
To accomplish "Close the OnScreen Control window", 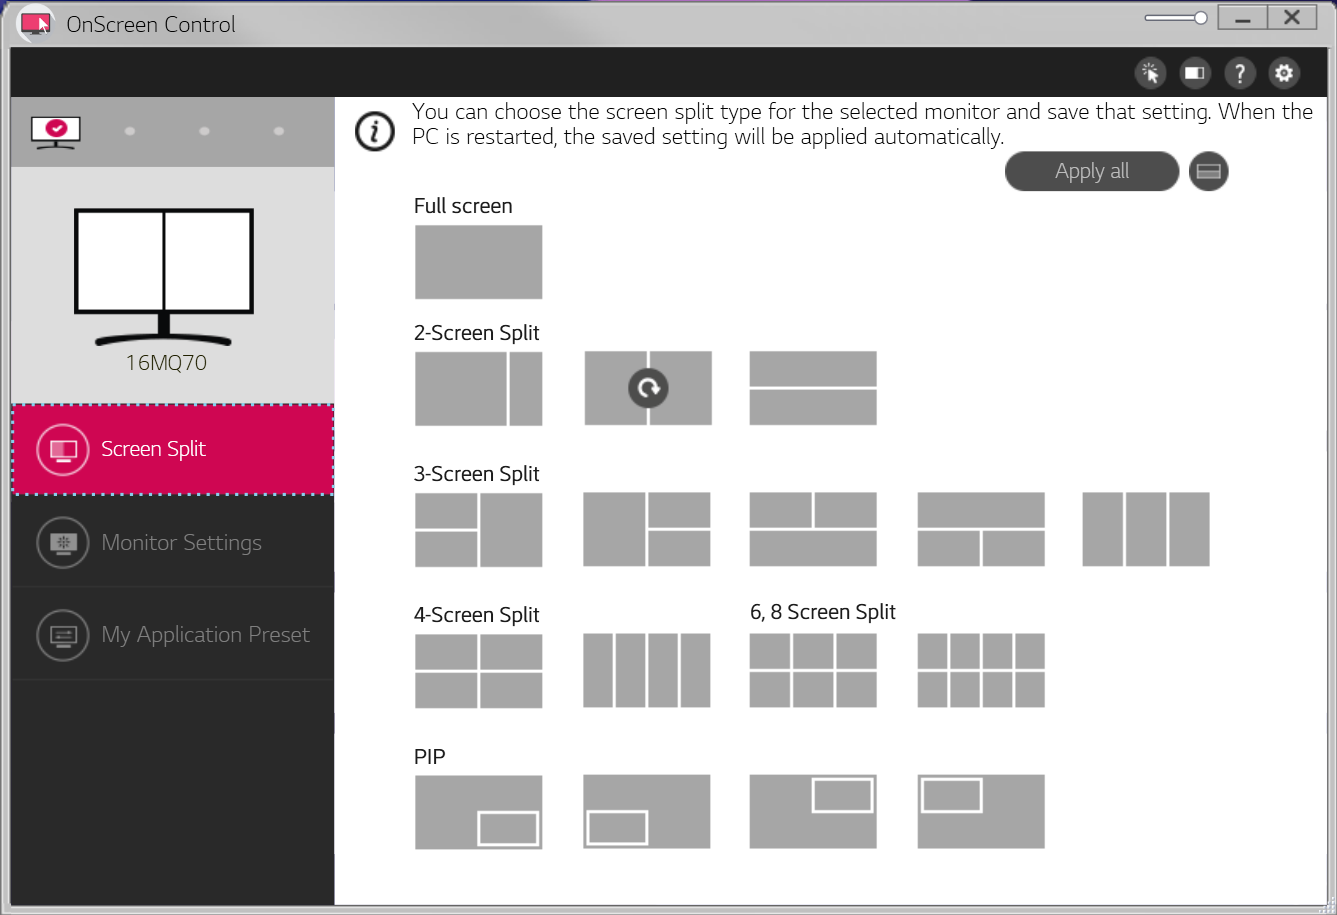I will (1292, 18).
